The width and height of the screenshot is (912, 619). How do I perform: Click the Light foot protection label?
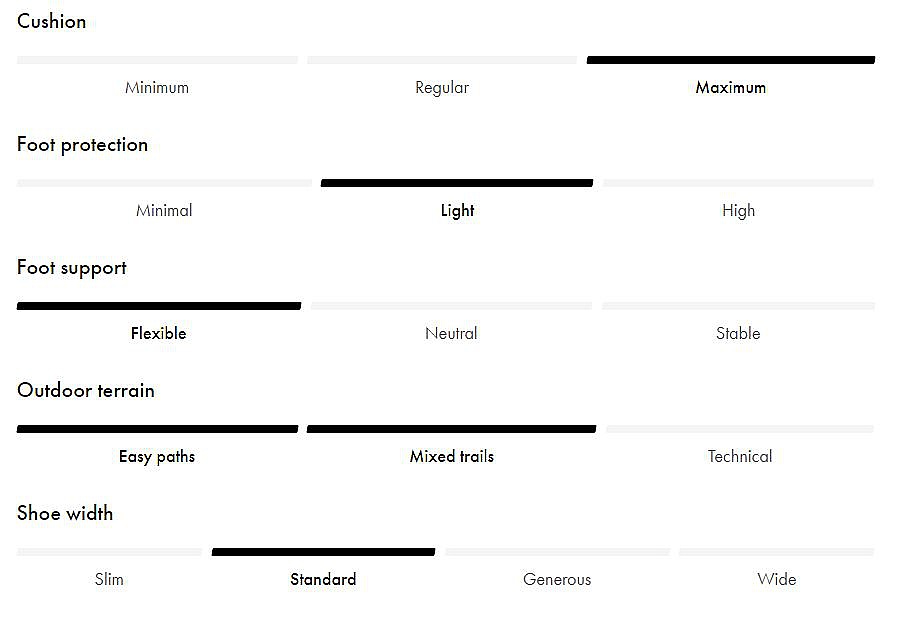(x=457, y=211)
